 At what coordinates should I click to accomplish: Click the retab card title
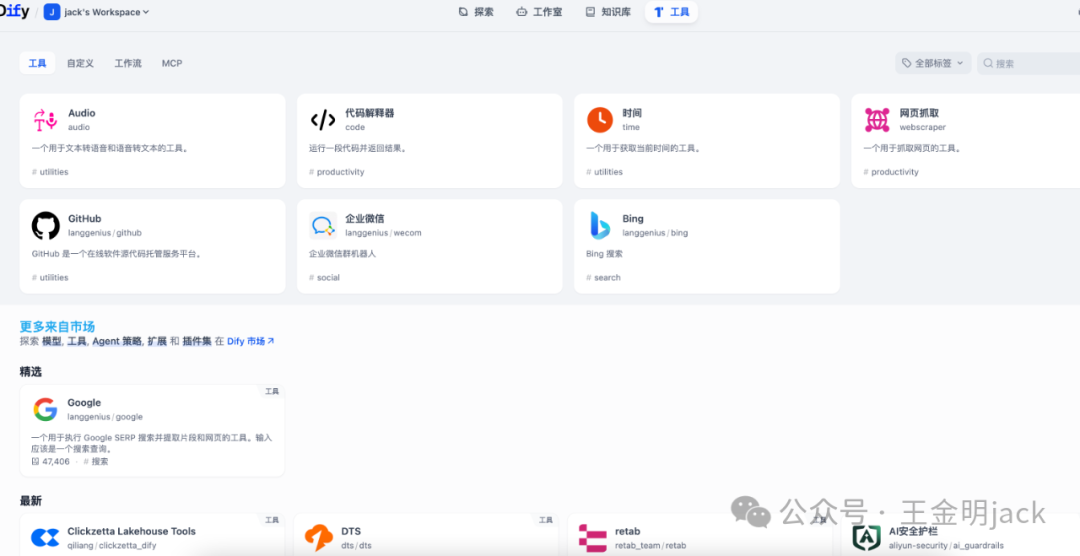(627, 531)
